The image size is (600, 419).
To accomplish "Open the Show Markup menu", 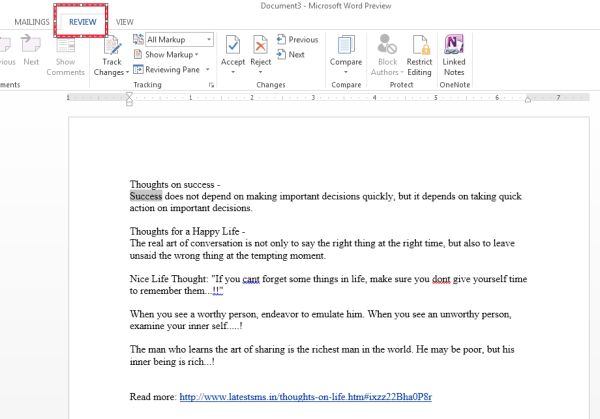I will click(166, 54).
